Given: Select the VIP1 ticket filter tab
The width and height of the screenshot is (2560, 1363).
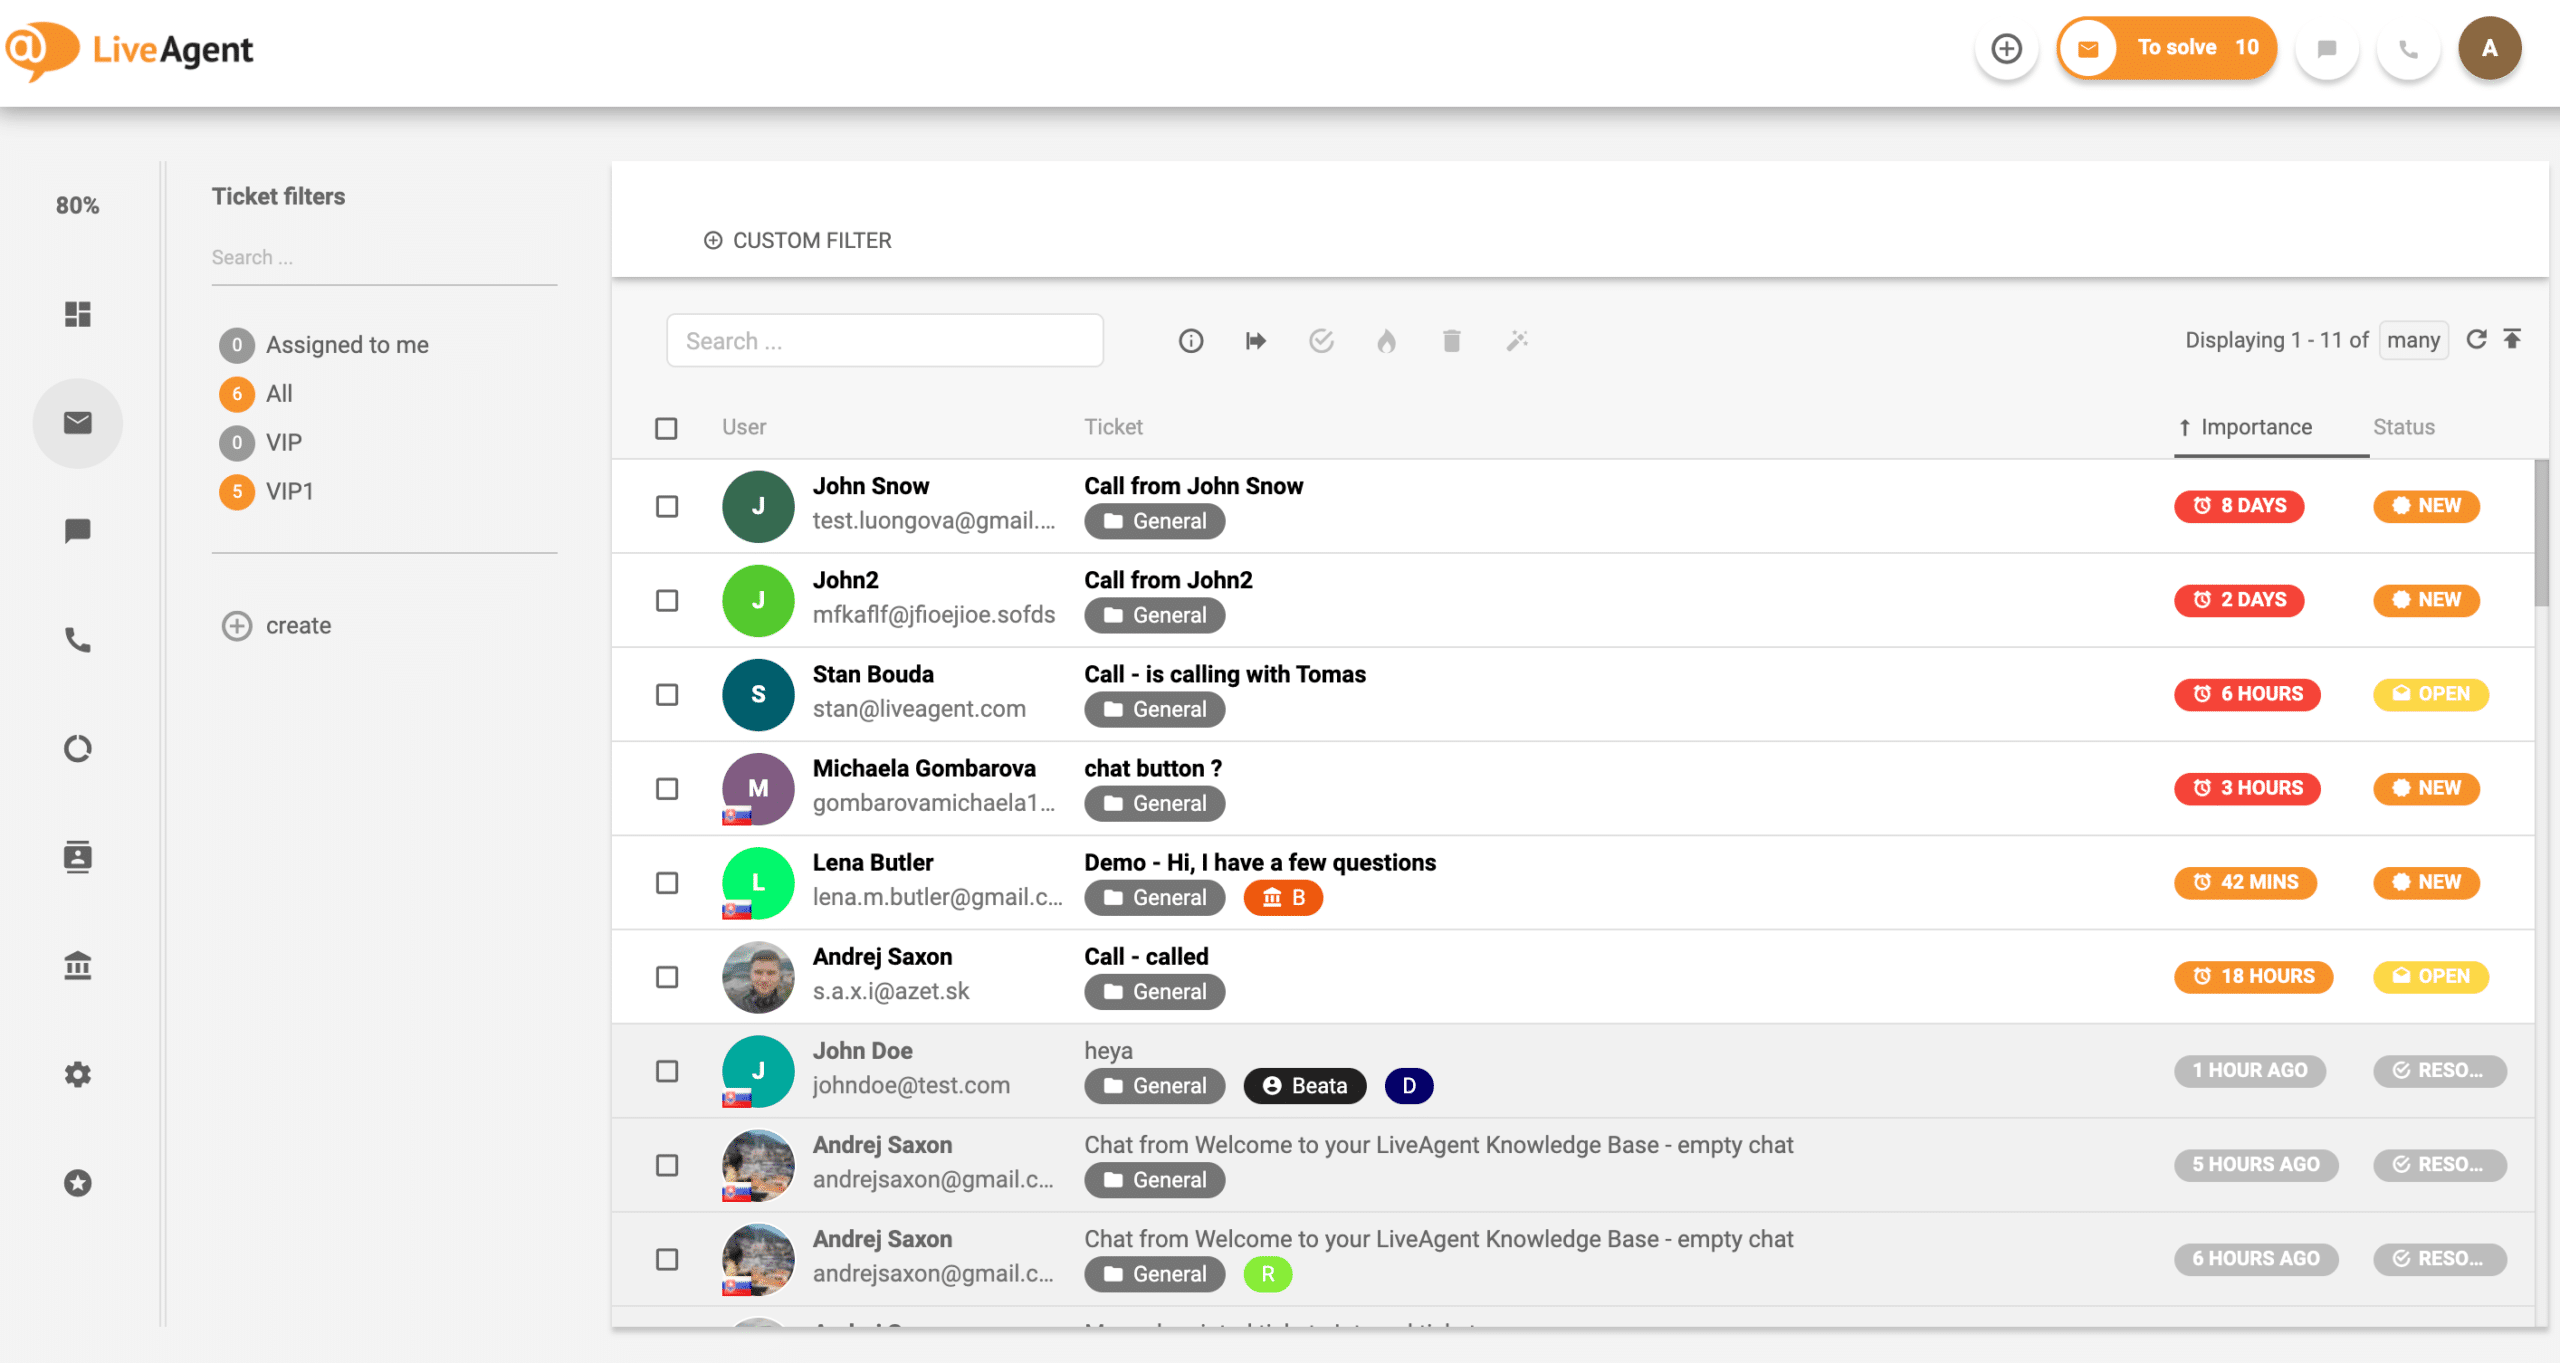Looking at the screenshot, I should click(x=288, y=489).
